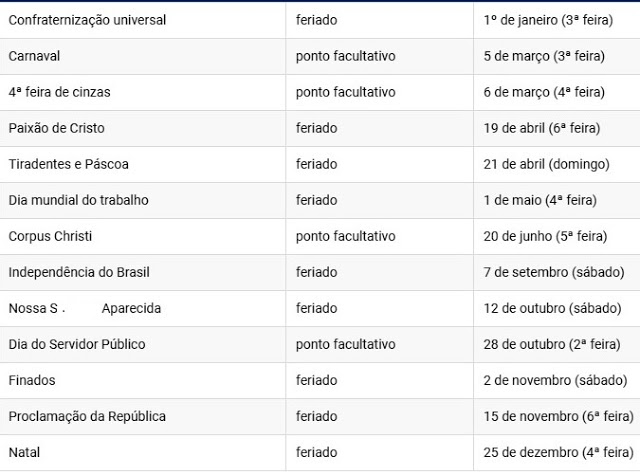
Task: Select Dia do Servidor Público entry
Action: [77, 344]
